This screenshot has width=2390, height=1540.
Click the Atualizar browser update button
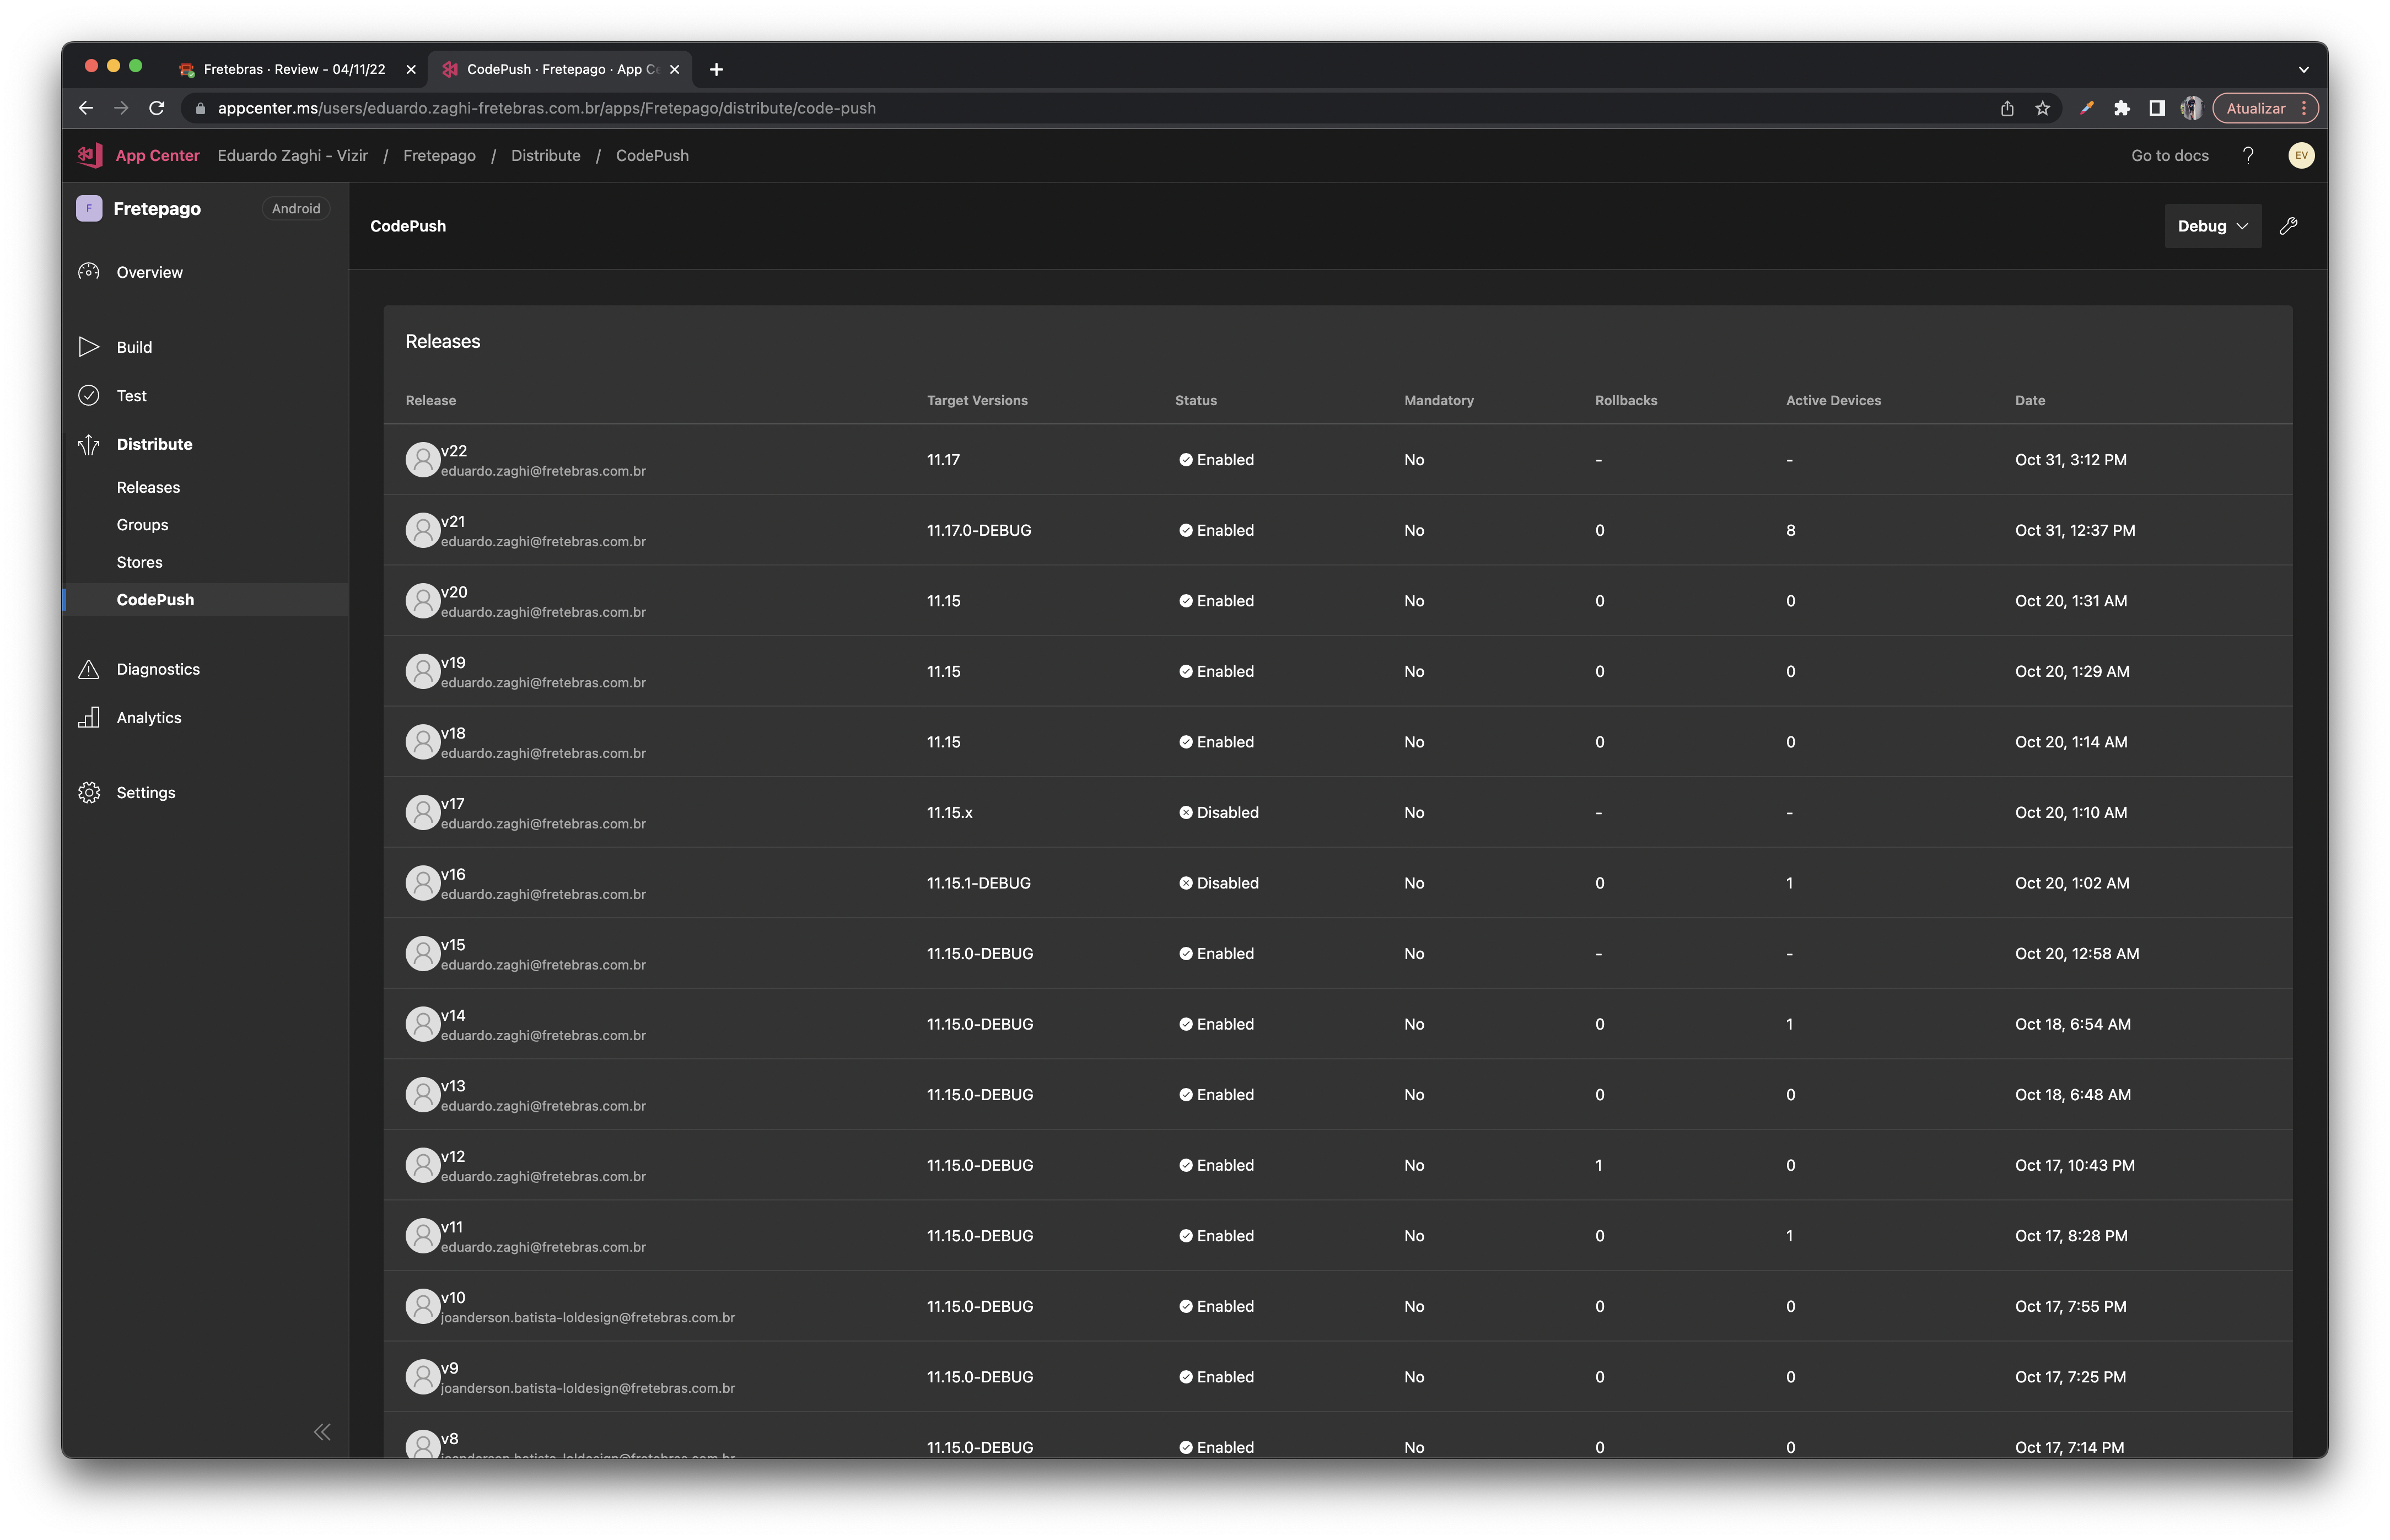[x=2255, y=108]
